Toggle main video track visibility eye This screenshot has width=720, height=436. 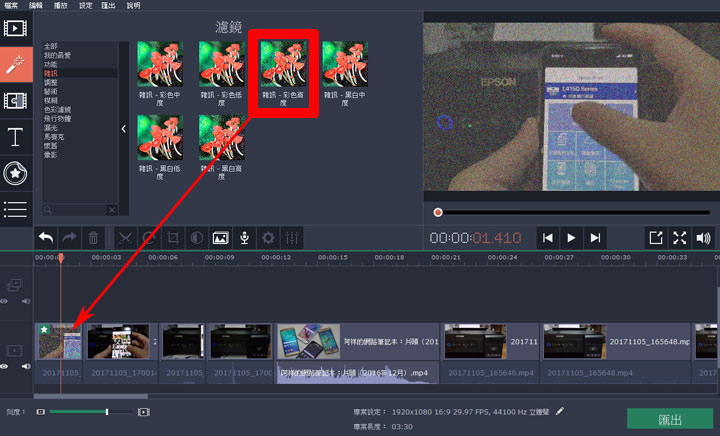4,366
